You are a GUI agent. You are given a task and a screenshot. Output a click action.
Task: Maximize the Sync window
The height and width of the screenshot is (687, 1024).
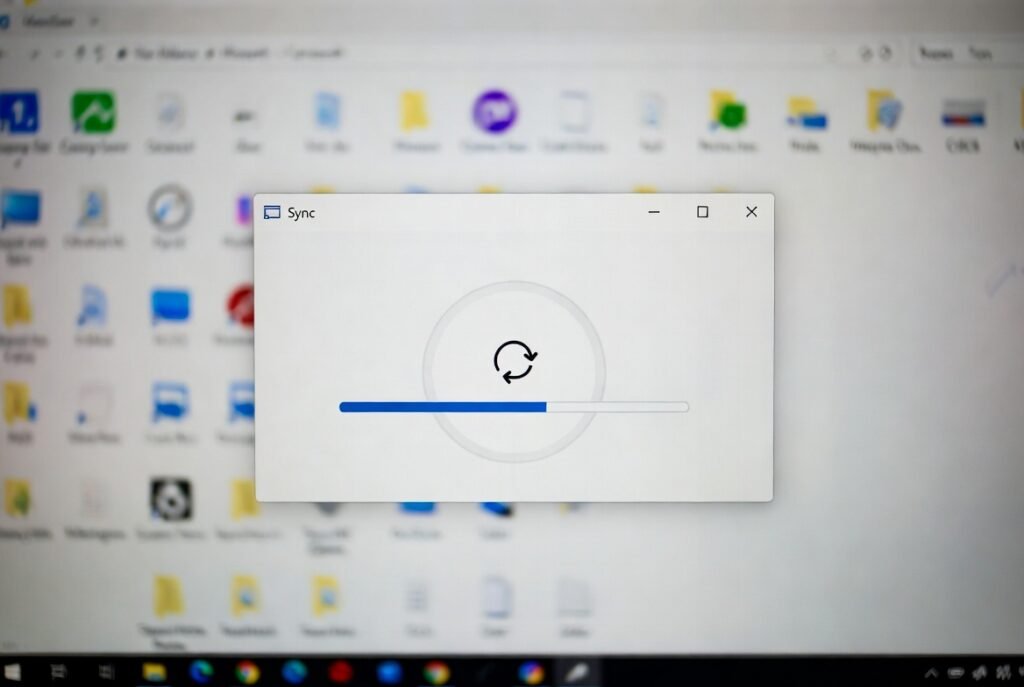[702, 212]
